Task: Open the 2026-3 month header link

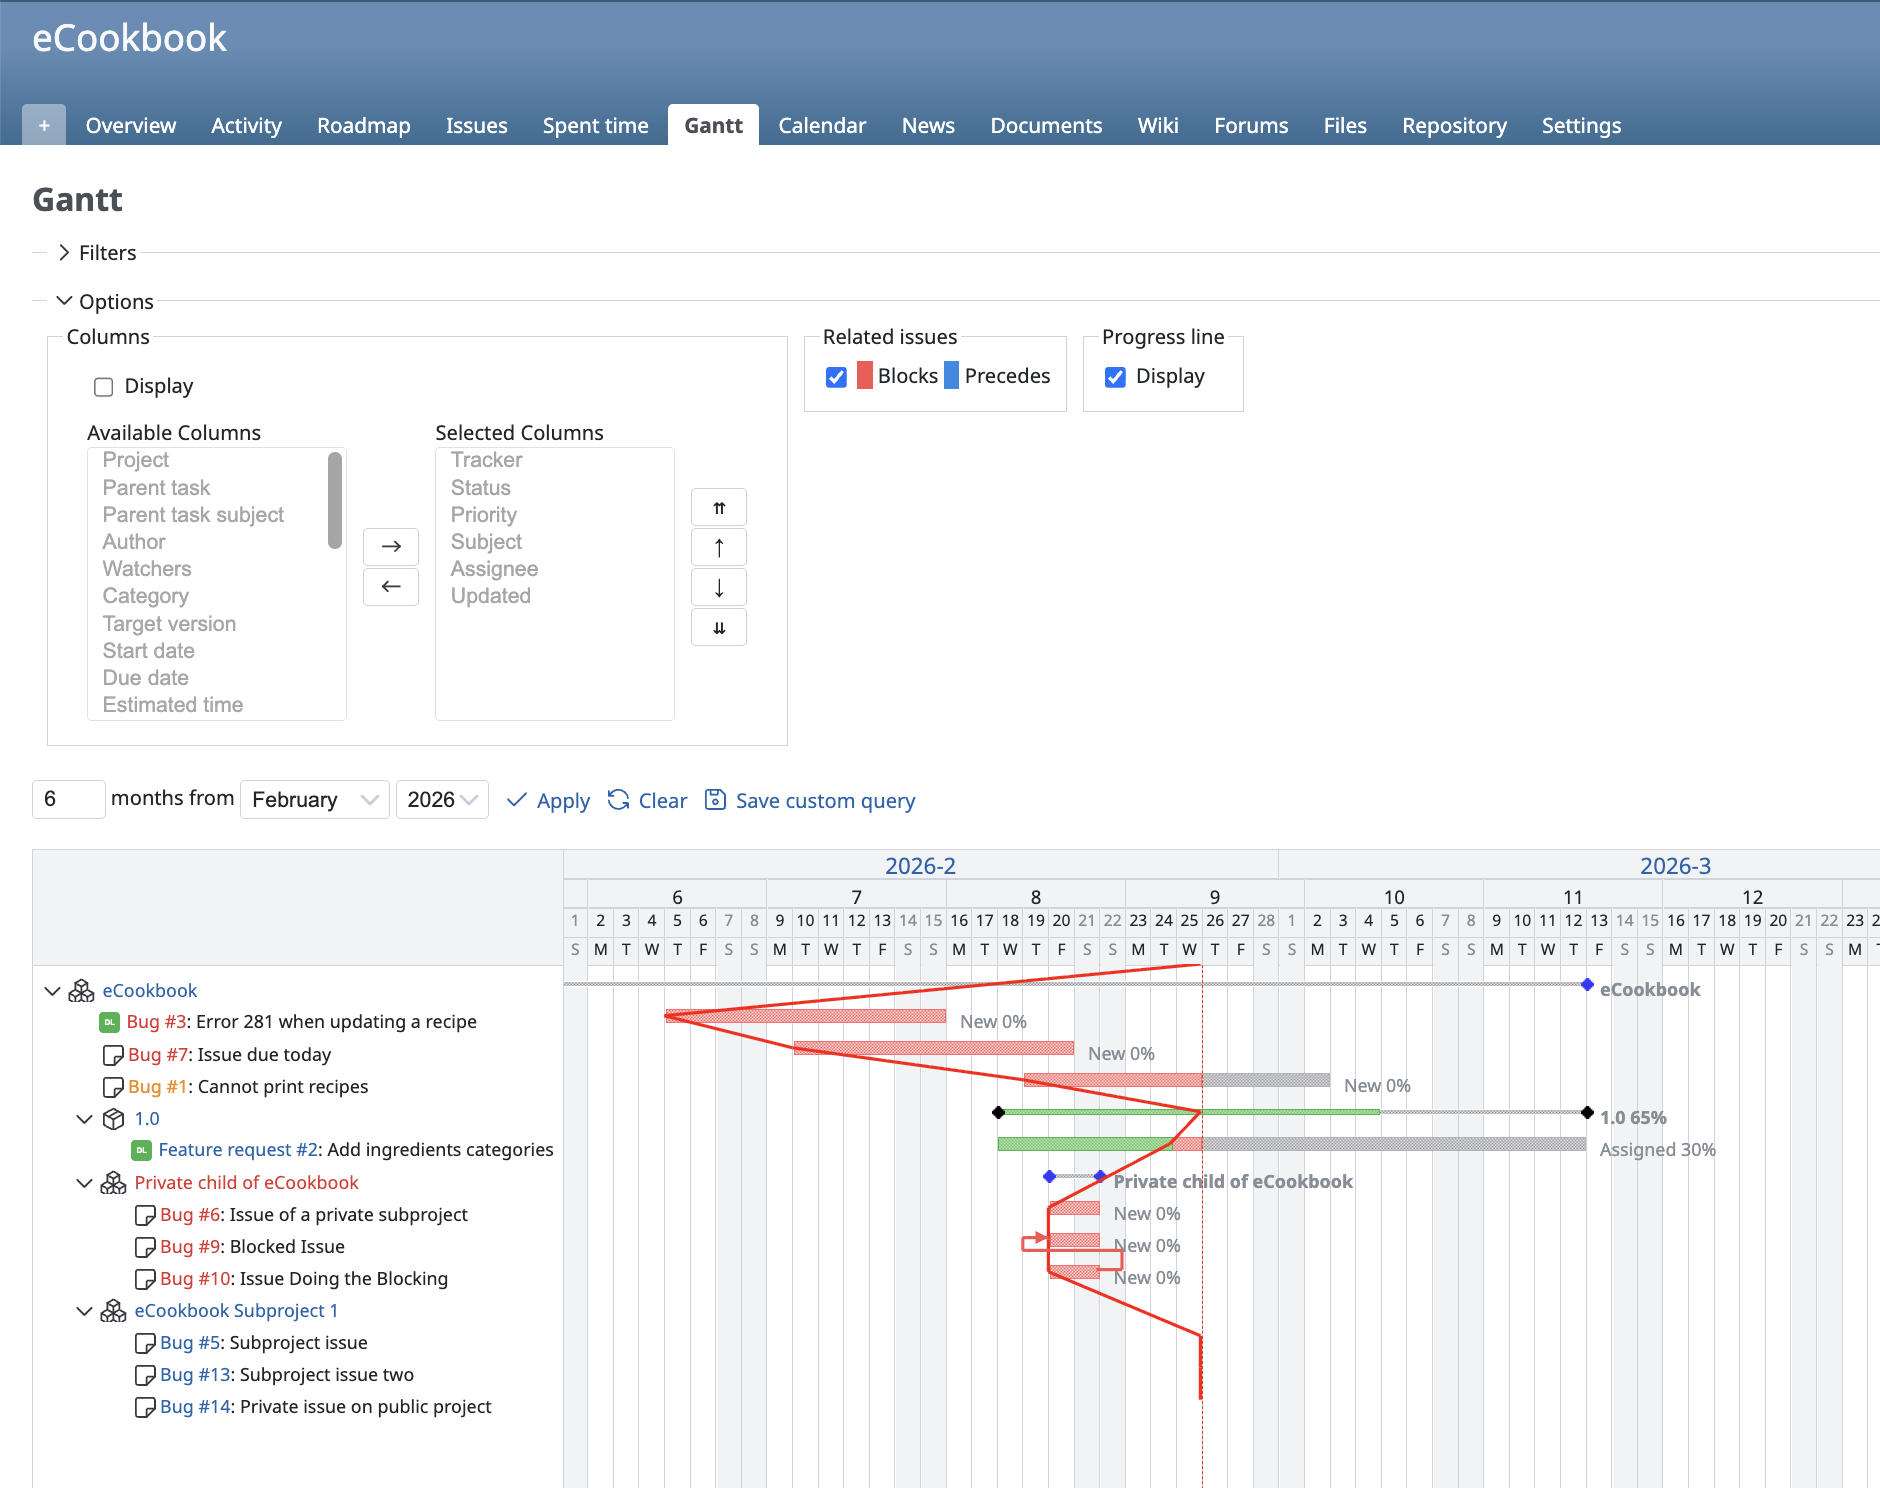Action: click(x=1675, y=865)
